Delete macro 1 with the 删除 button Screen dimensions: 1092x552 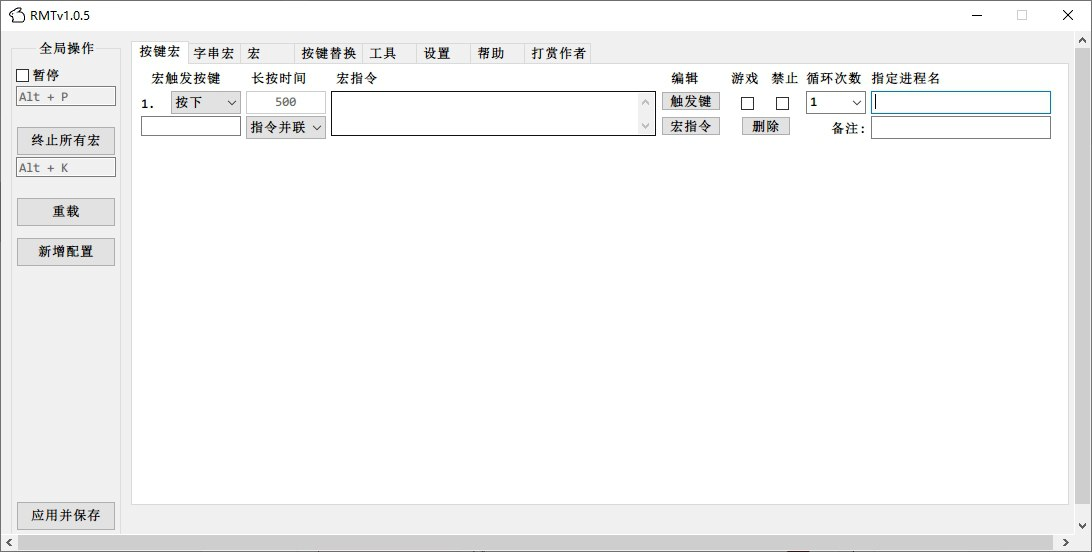[x=765, y=127]
